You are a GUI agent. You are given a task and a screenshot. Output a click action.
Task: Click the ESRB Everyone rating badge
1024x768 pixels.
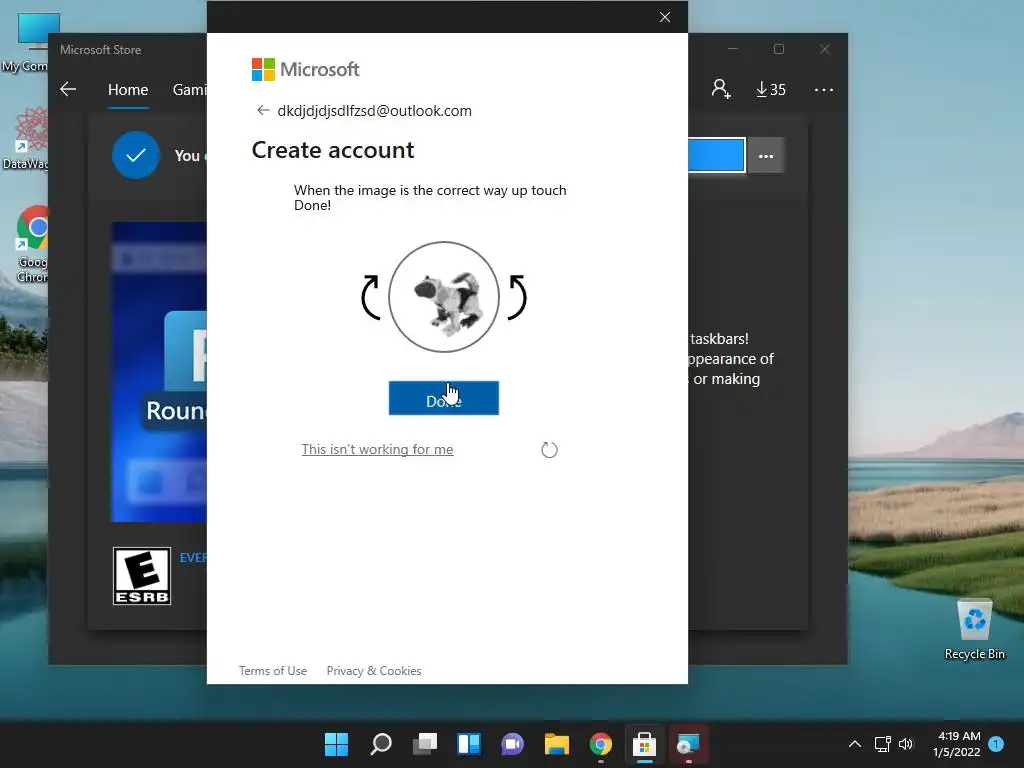point(142,576)
